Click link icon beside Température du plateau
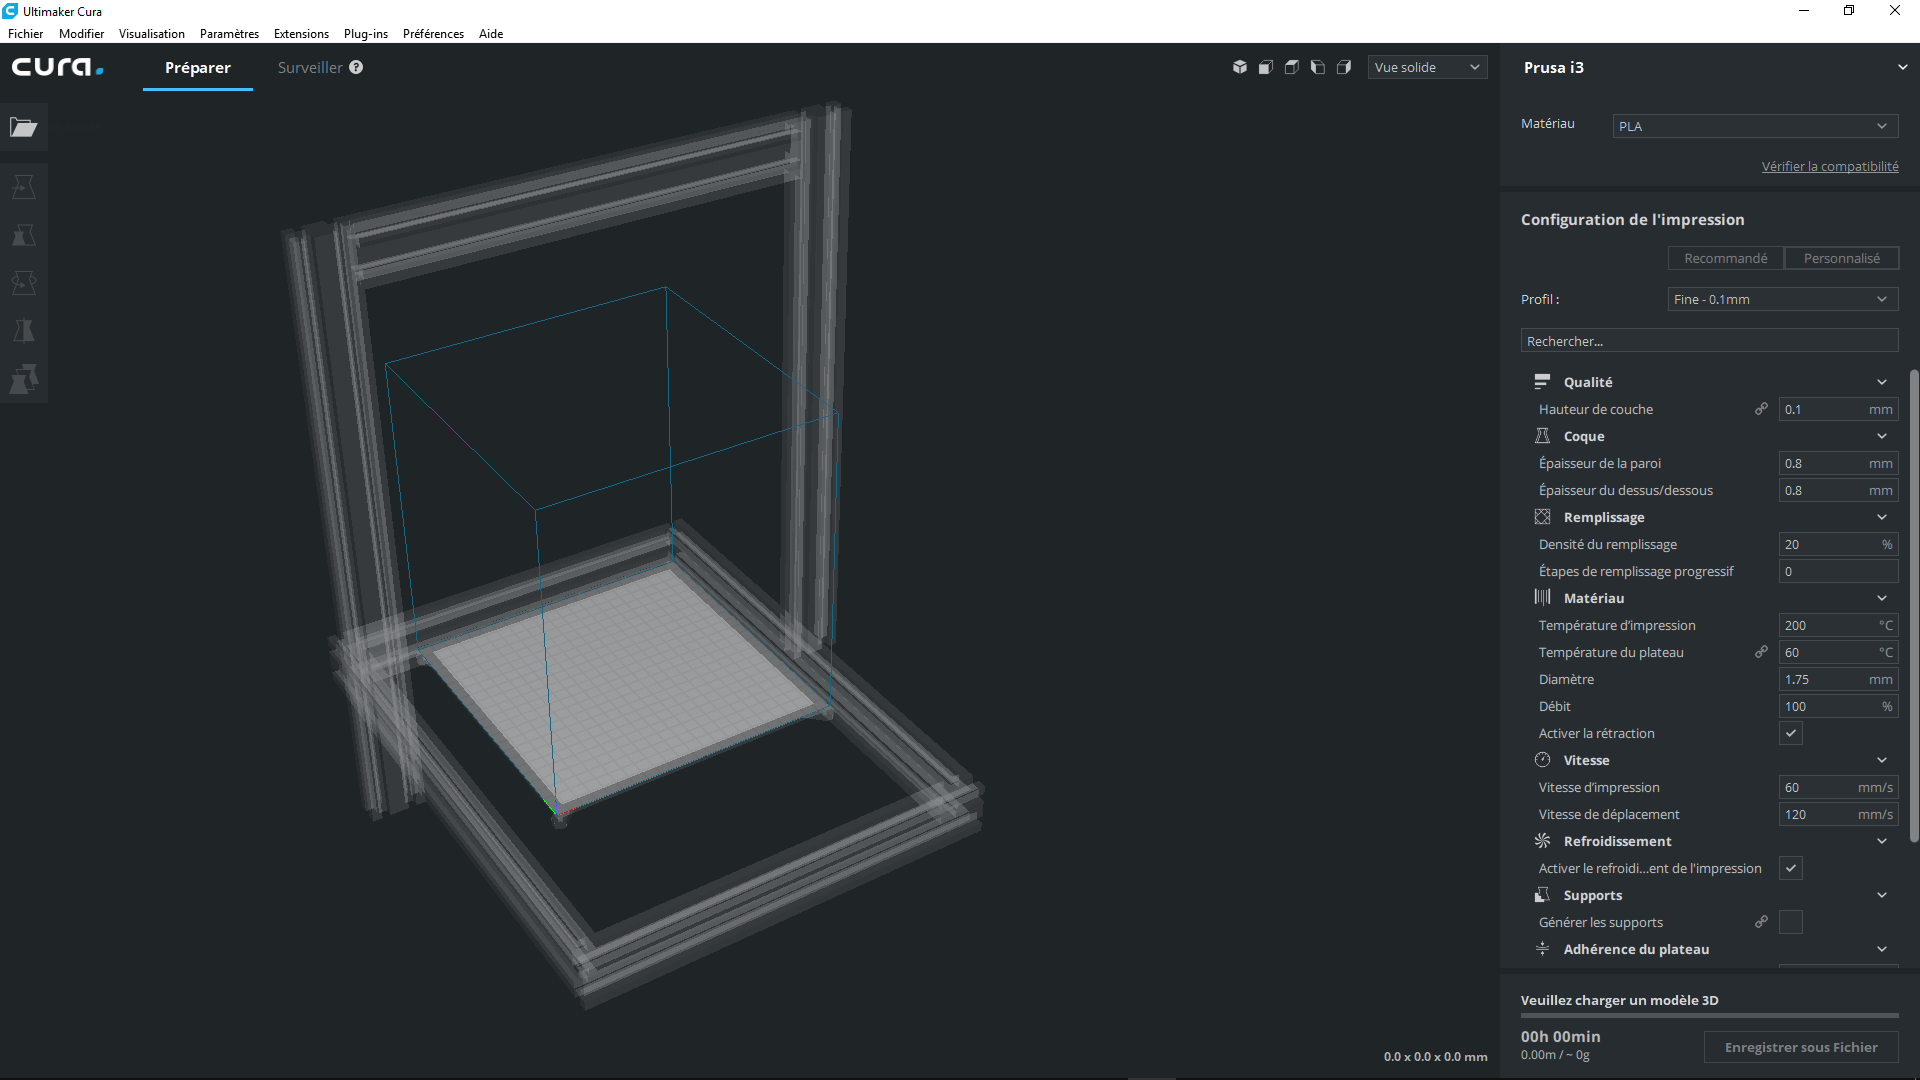Screen dimensions: 1920x1080 pos(1761,652)
